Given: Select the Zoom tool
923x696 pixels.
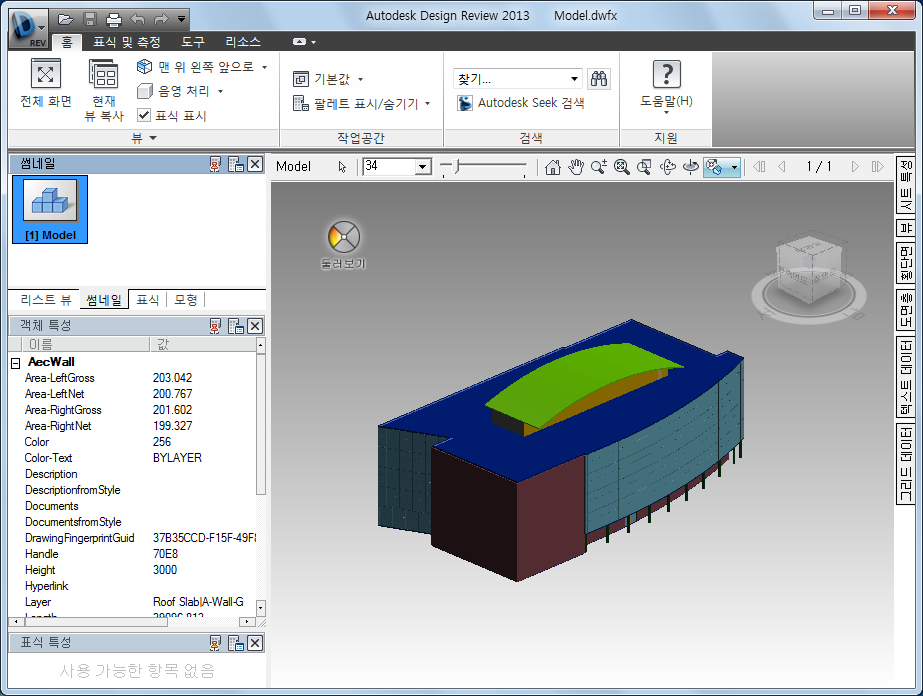Looking at the screenshot, I should [x=599, y=167].
